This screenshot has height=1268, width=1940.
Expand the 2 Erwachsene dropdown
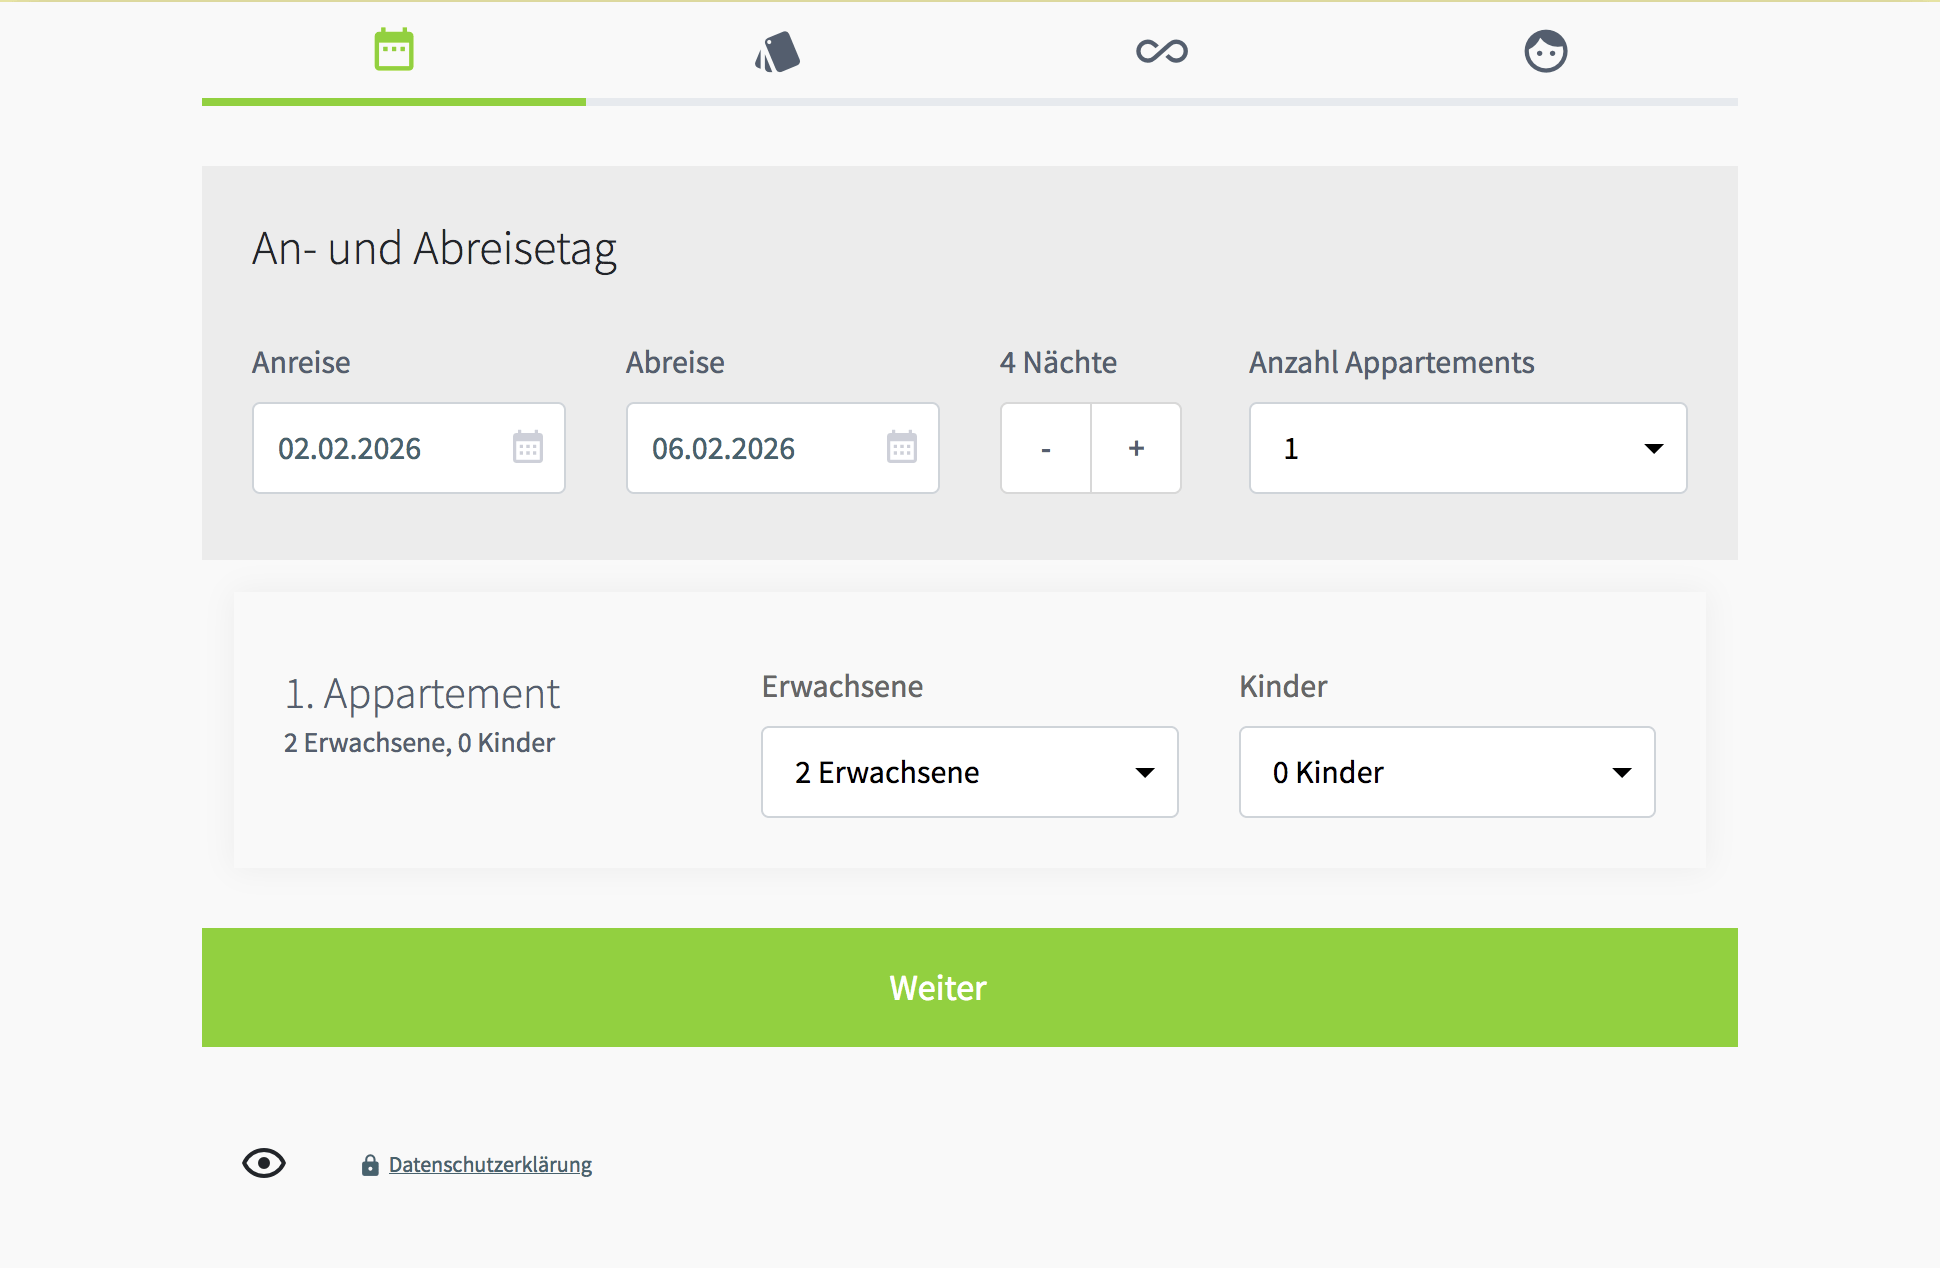(969, 772)
